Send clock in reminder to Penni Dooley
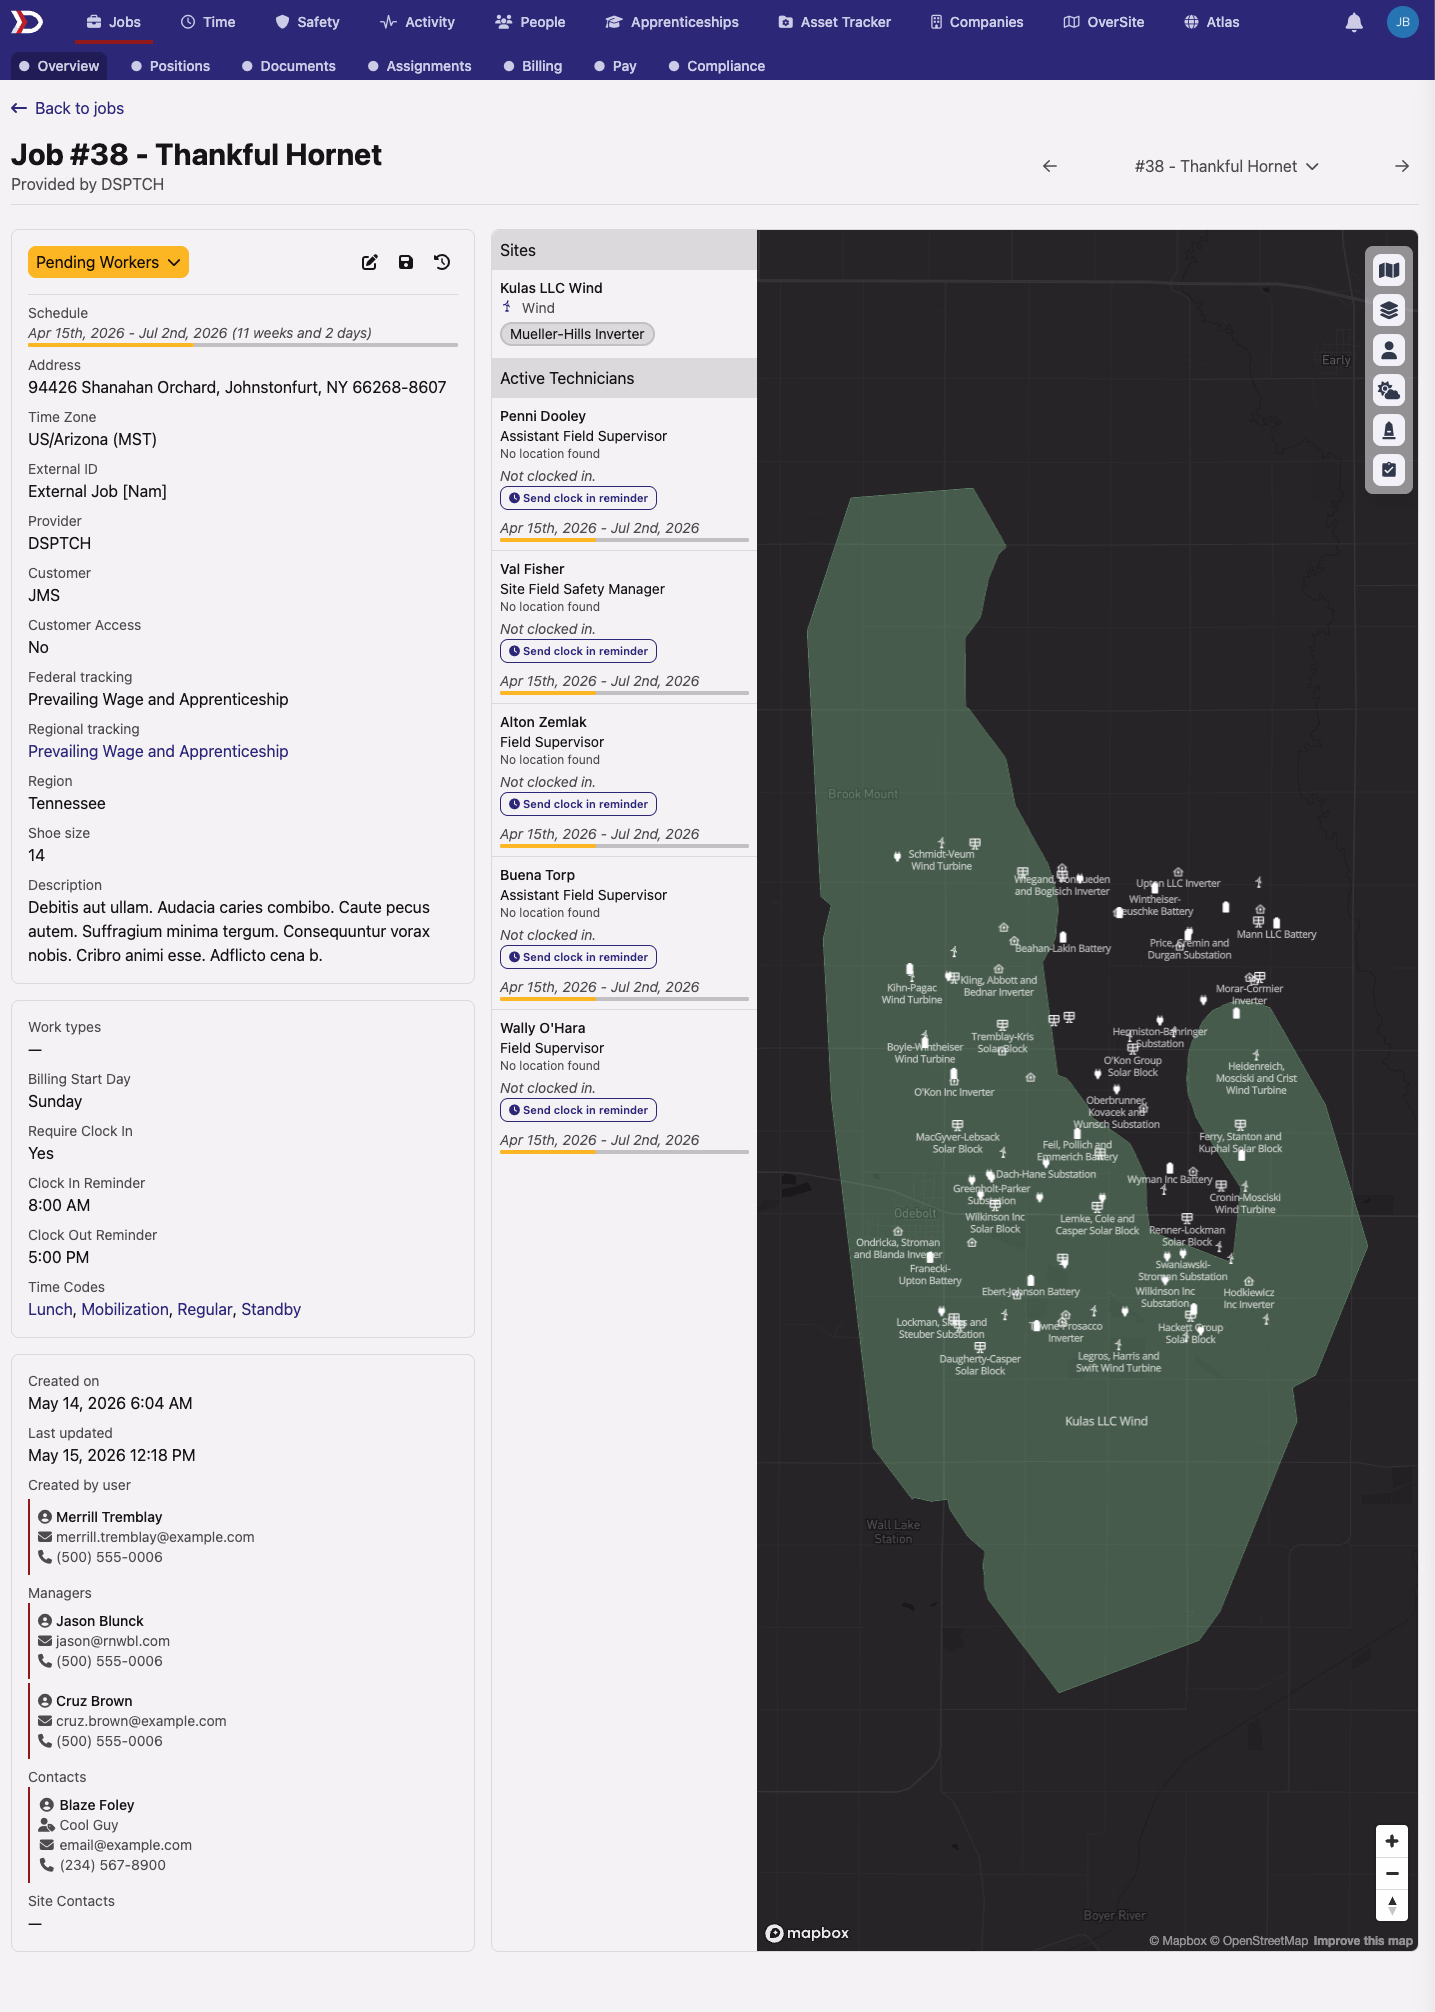This screenshot has height=2012, width=1435. click(578, 498)
